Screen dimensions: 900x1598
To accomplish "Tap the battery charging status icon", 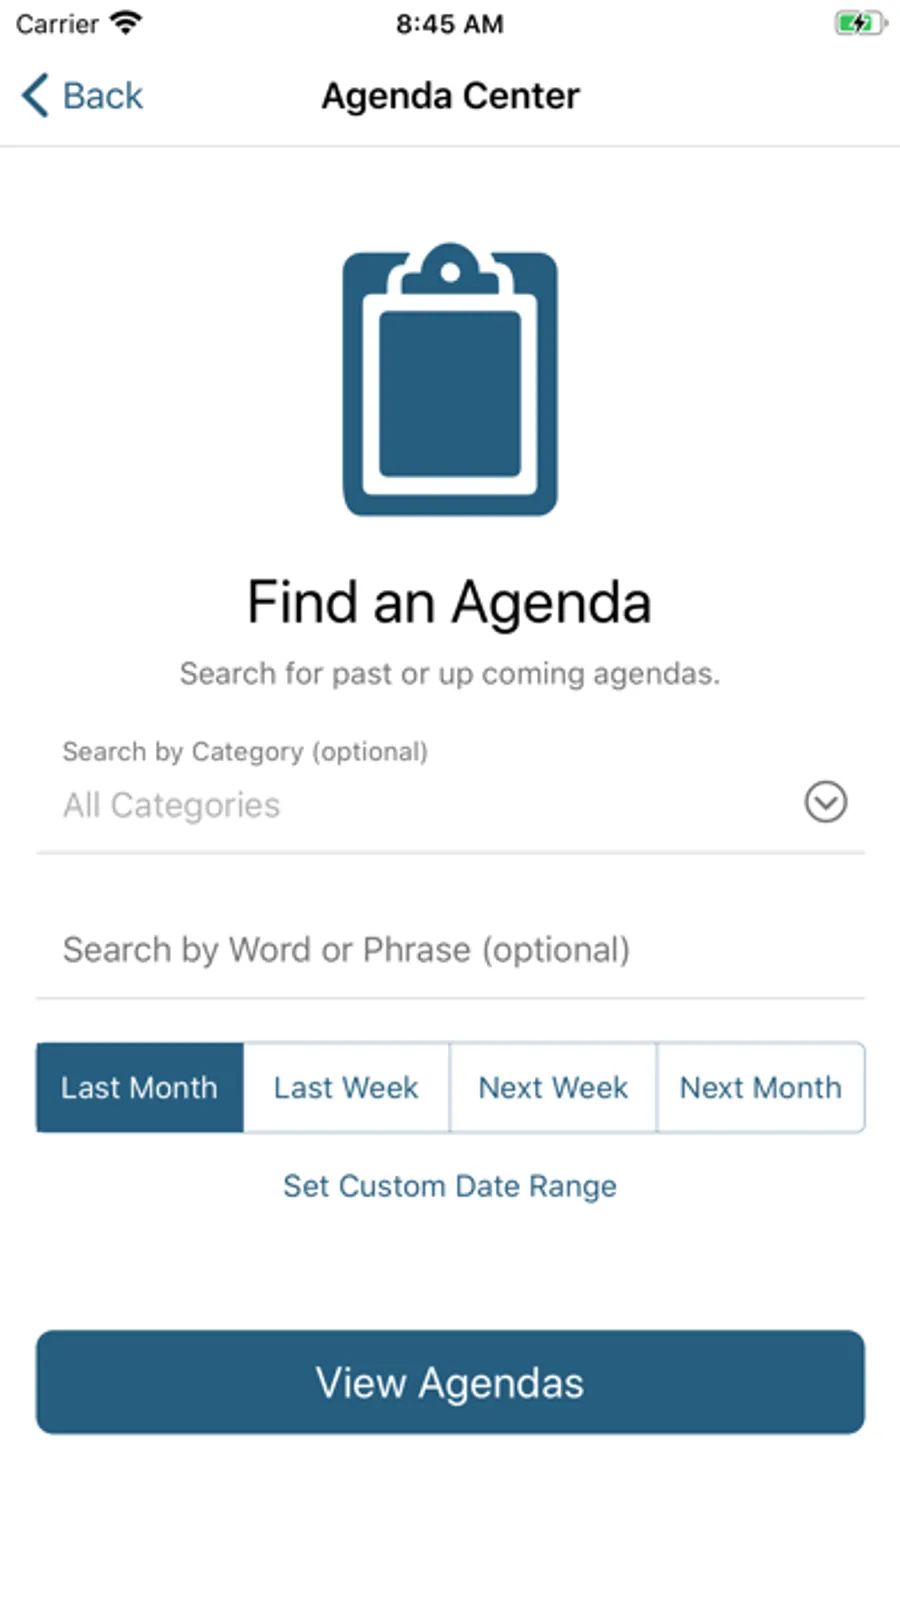I will pyautogui.click(x=861, y=23).
